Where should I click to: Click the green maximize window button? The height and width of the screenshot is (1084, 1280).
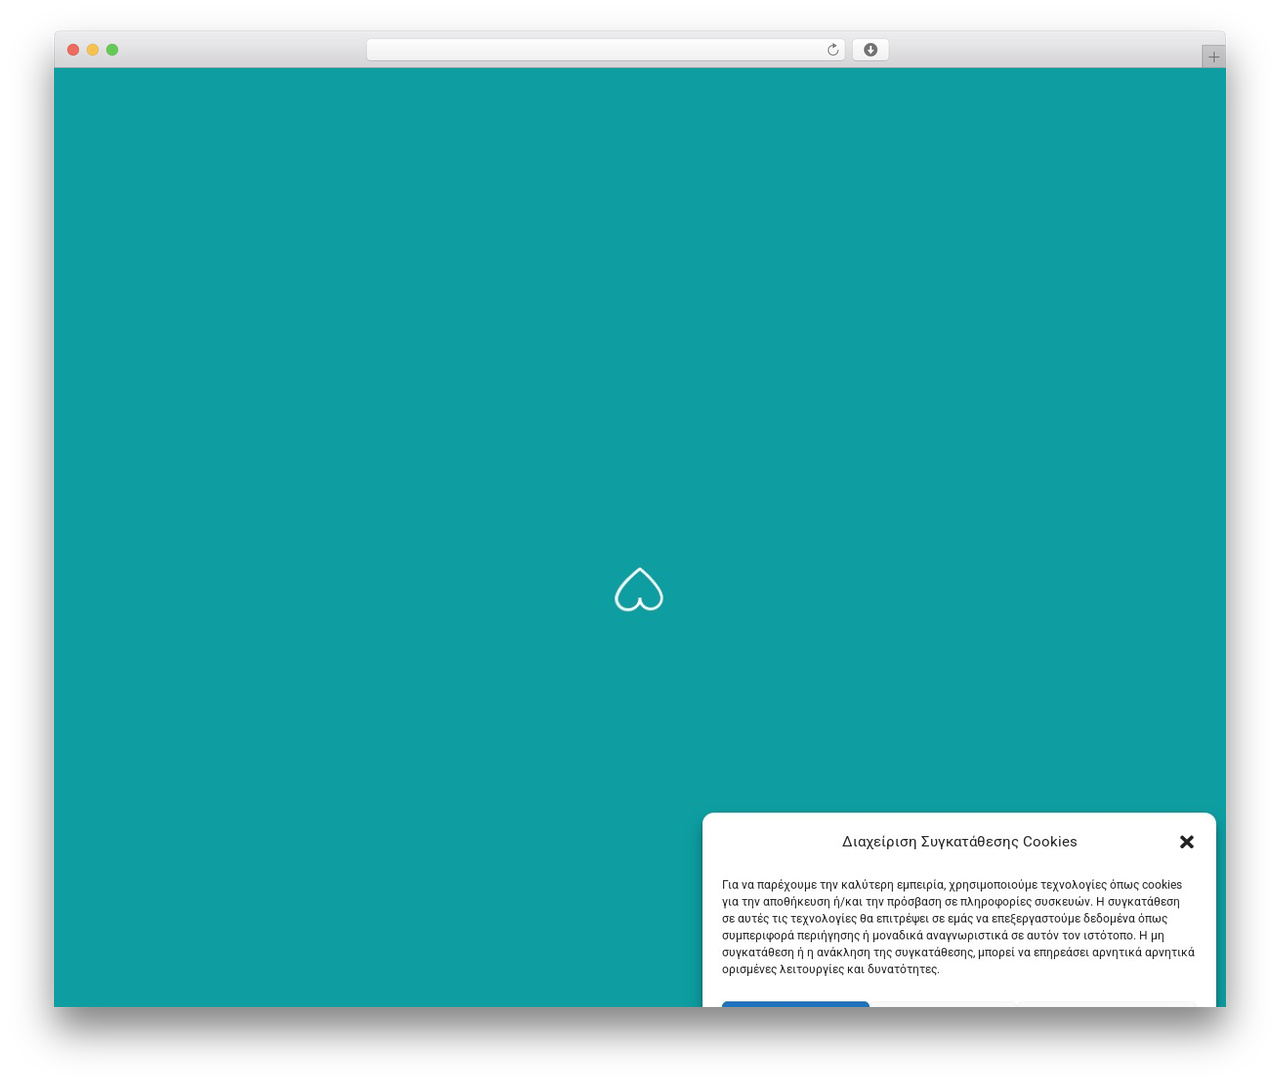(x=112, y=50)
